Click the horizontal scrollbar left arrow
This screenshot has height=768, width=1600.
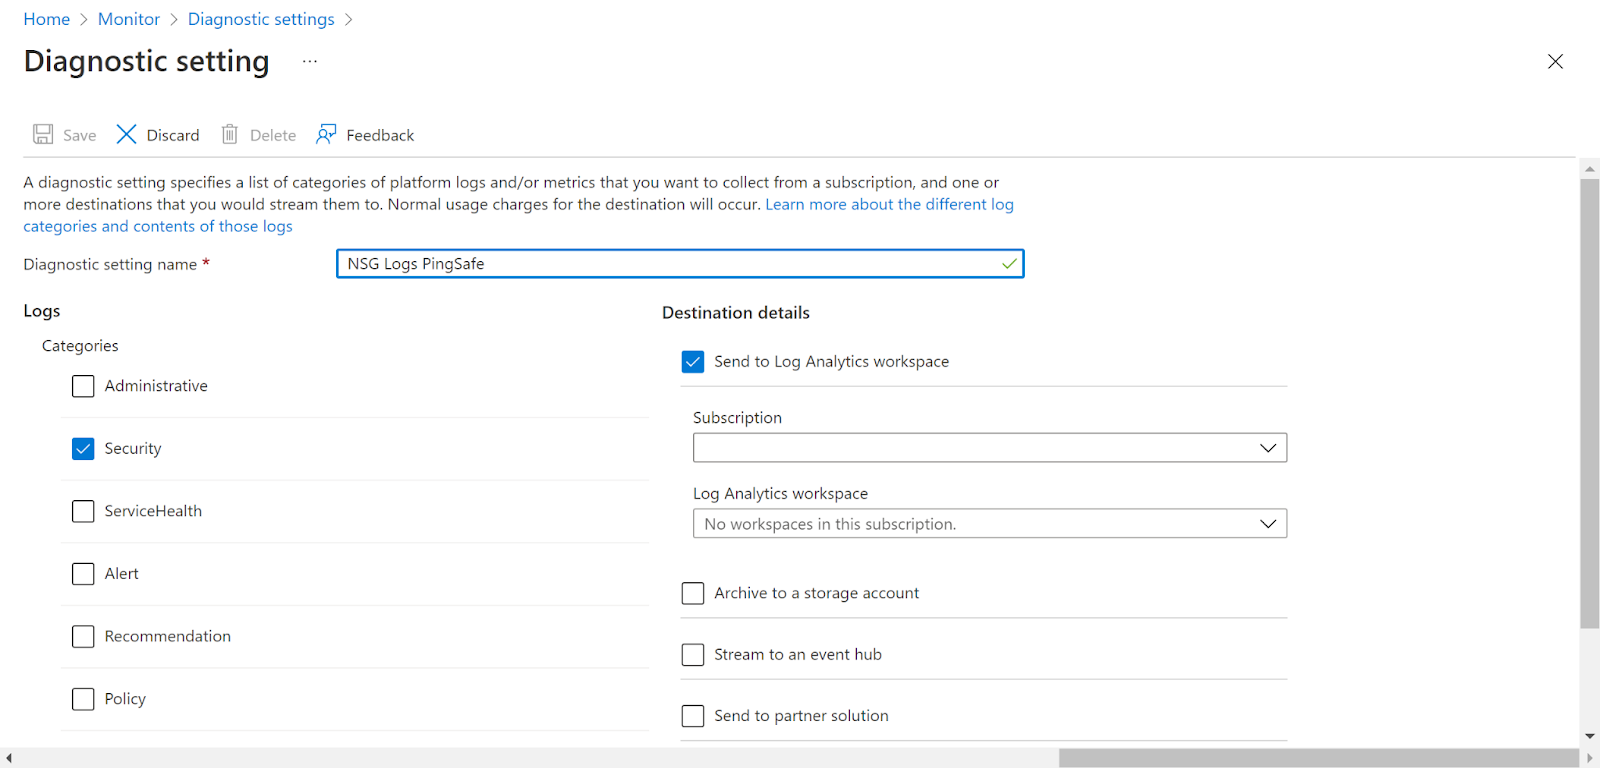(9, 758)
